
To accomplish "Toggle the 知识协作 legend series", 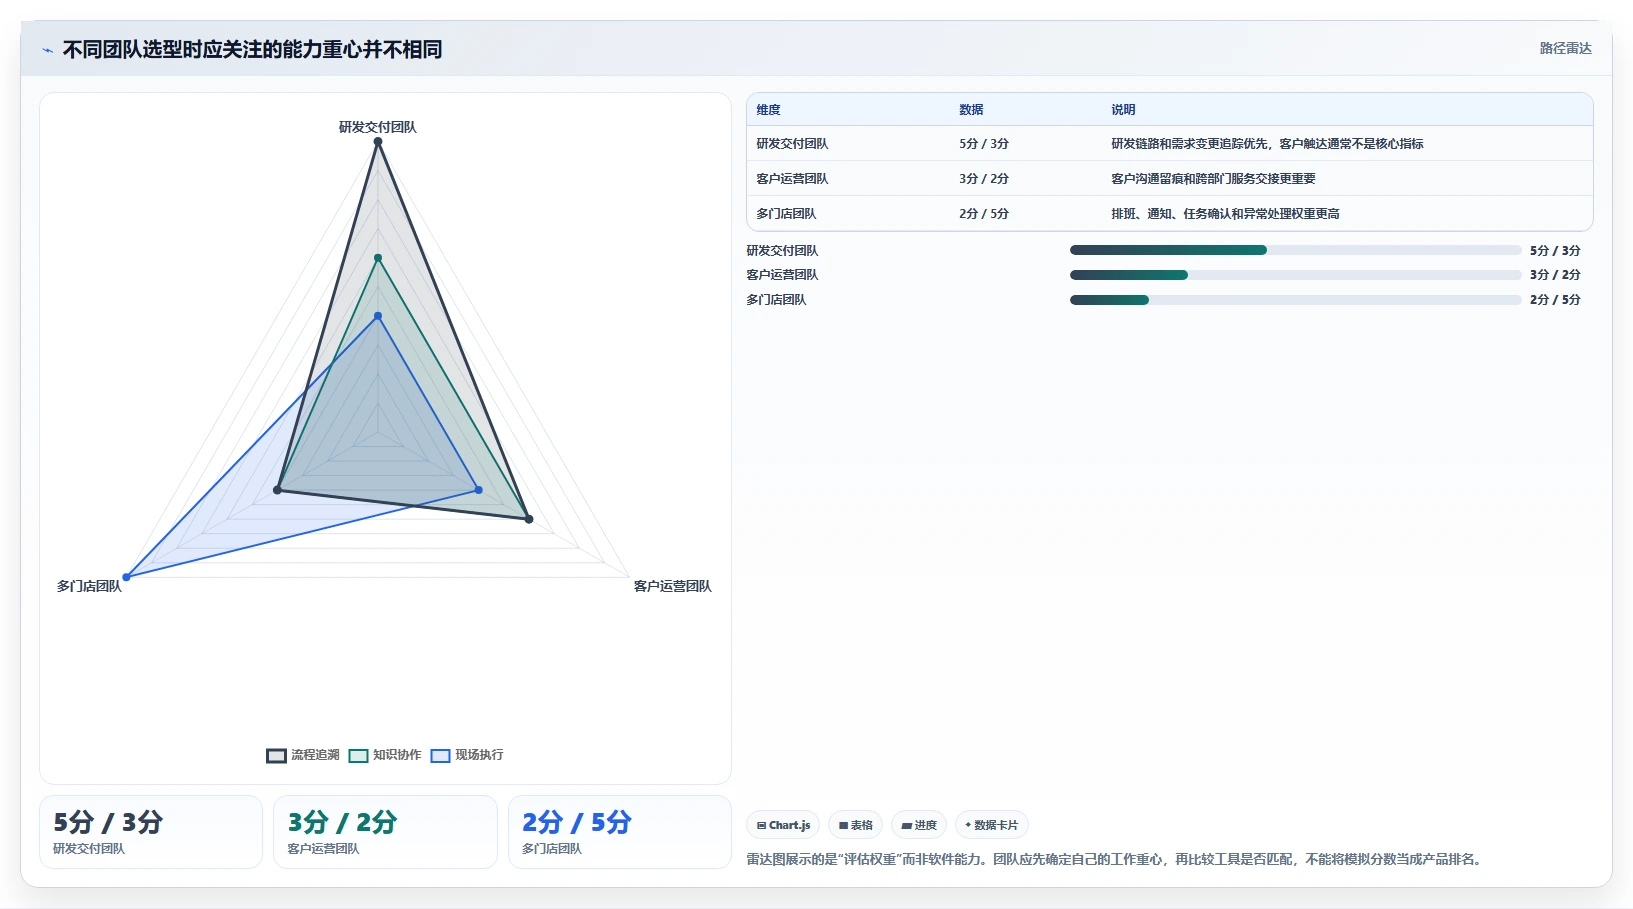I will coord(385,755).
